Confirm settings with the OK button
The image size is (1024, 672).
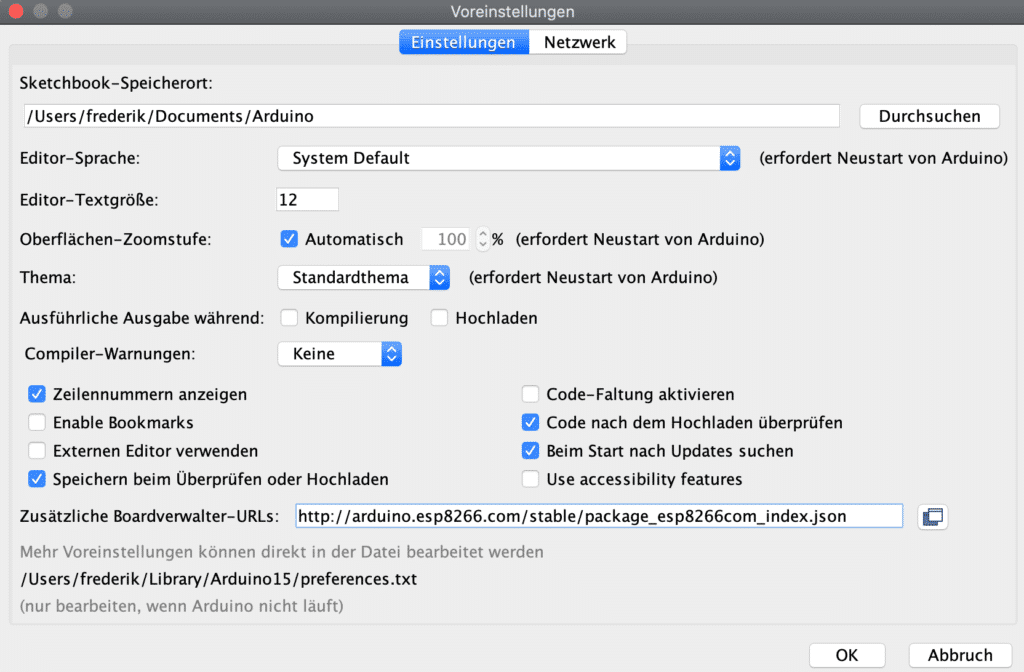coord(847,655)
